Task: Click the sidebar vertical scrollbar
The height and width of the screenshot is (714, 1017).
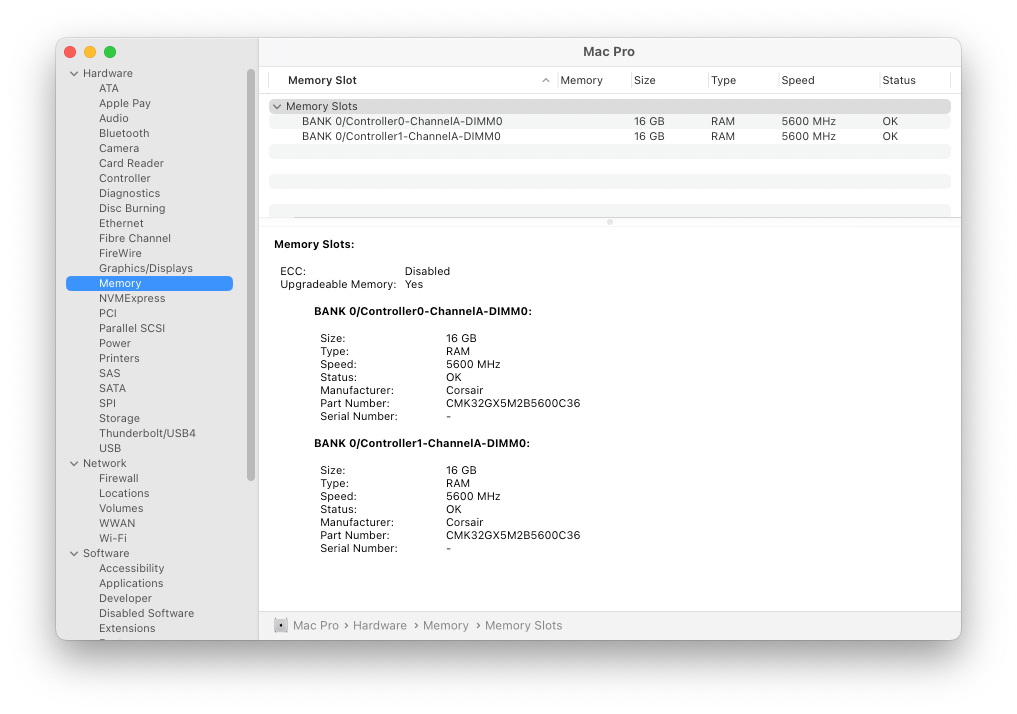Action: [251, 275]
